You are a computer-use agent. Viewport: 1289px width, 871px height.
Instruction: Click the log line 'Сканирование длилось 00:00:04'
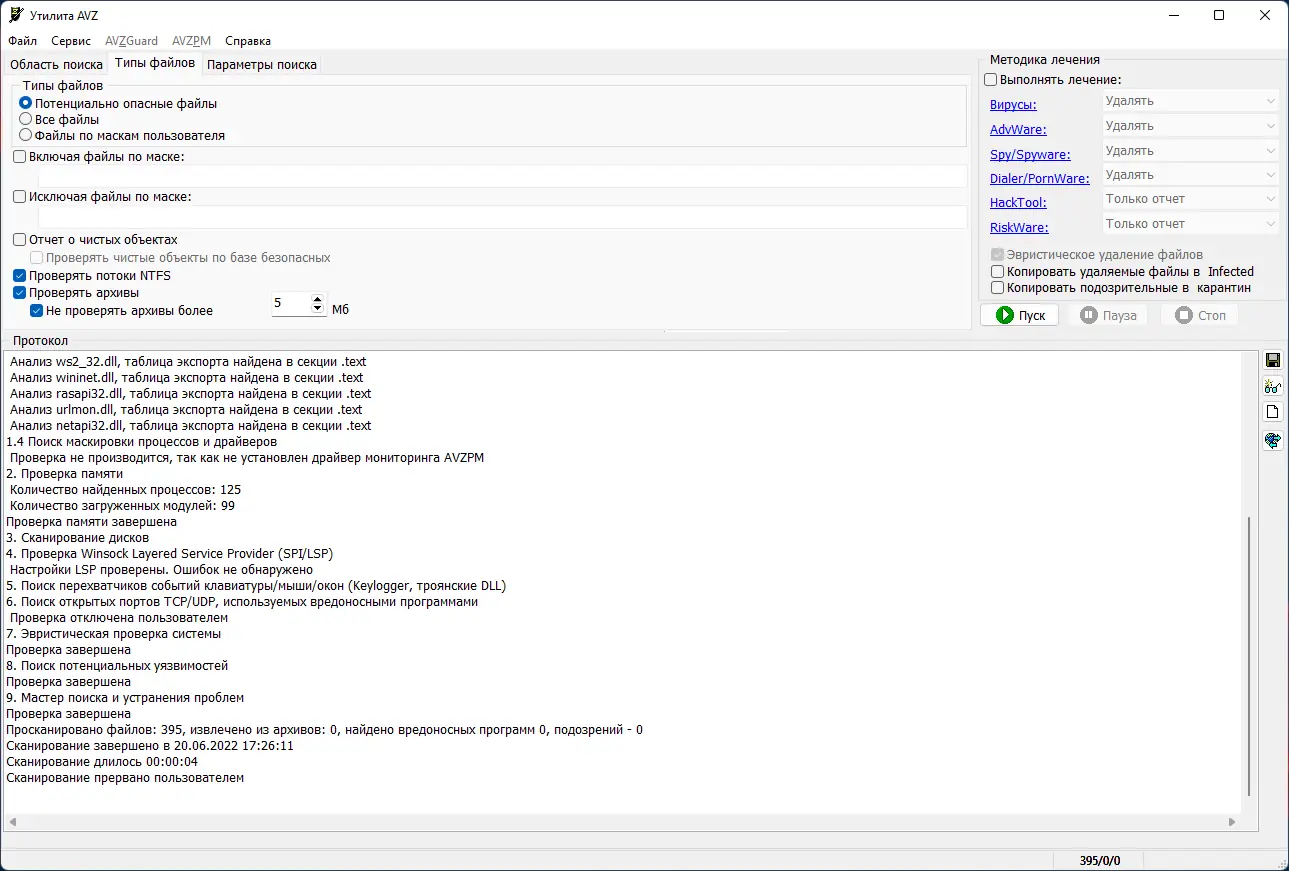click(102, 762)
